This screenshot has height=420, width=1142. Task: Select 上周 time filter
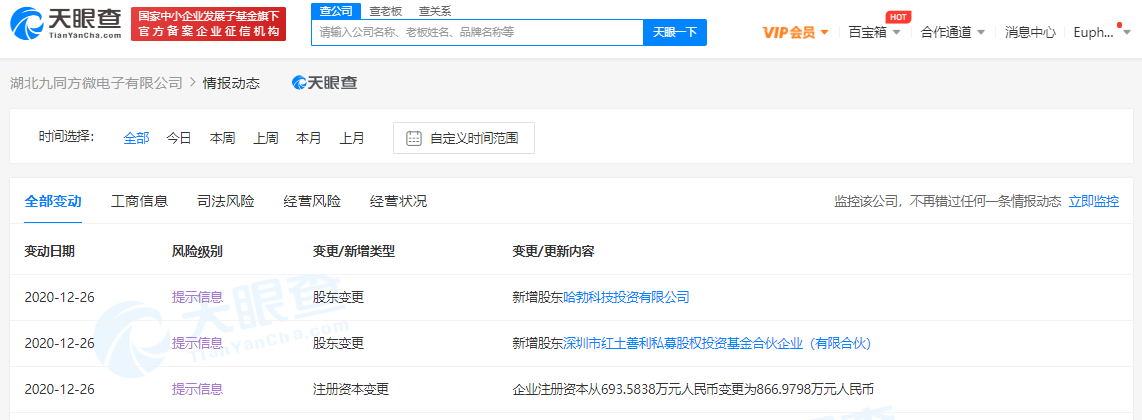pyautogui.click(x=265, y=138)
